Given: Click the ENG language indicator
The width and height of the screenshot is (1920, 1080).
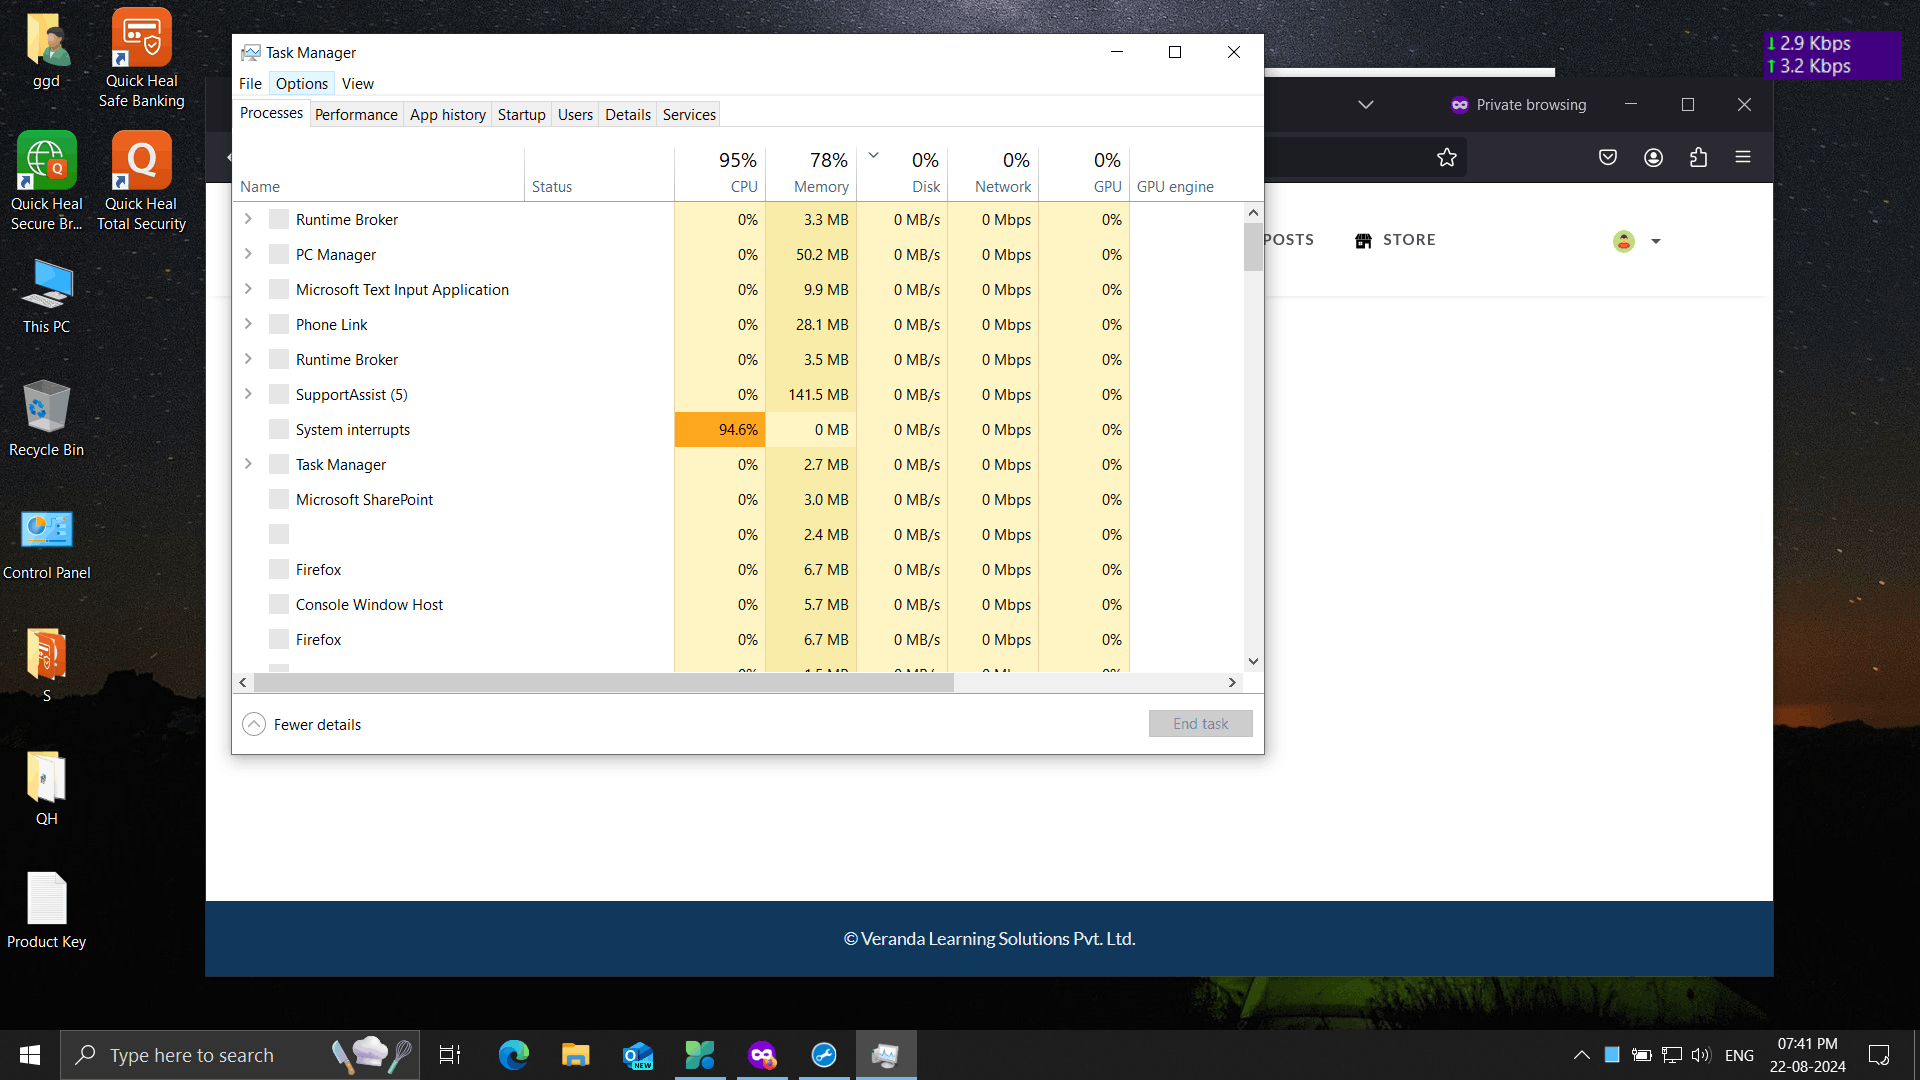Looking at the screenshot, I should tap(1739, 1055).
